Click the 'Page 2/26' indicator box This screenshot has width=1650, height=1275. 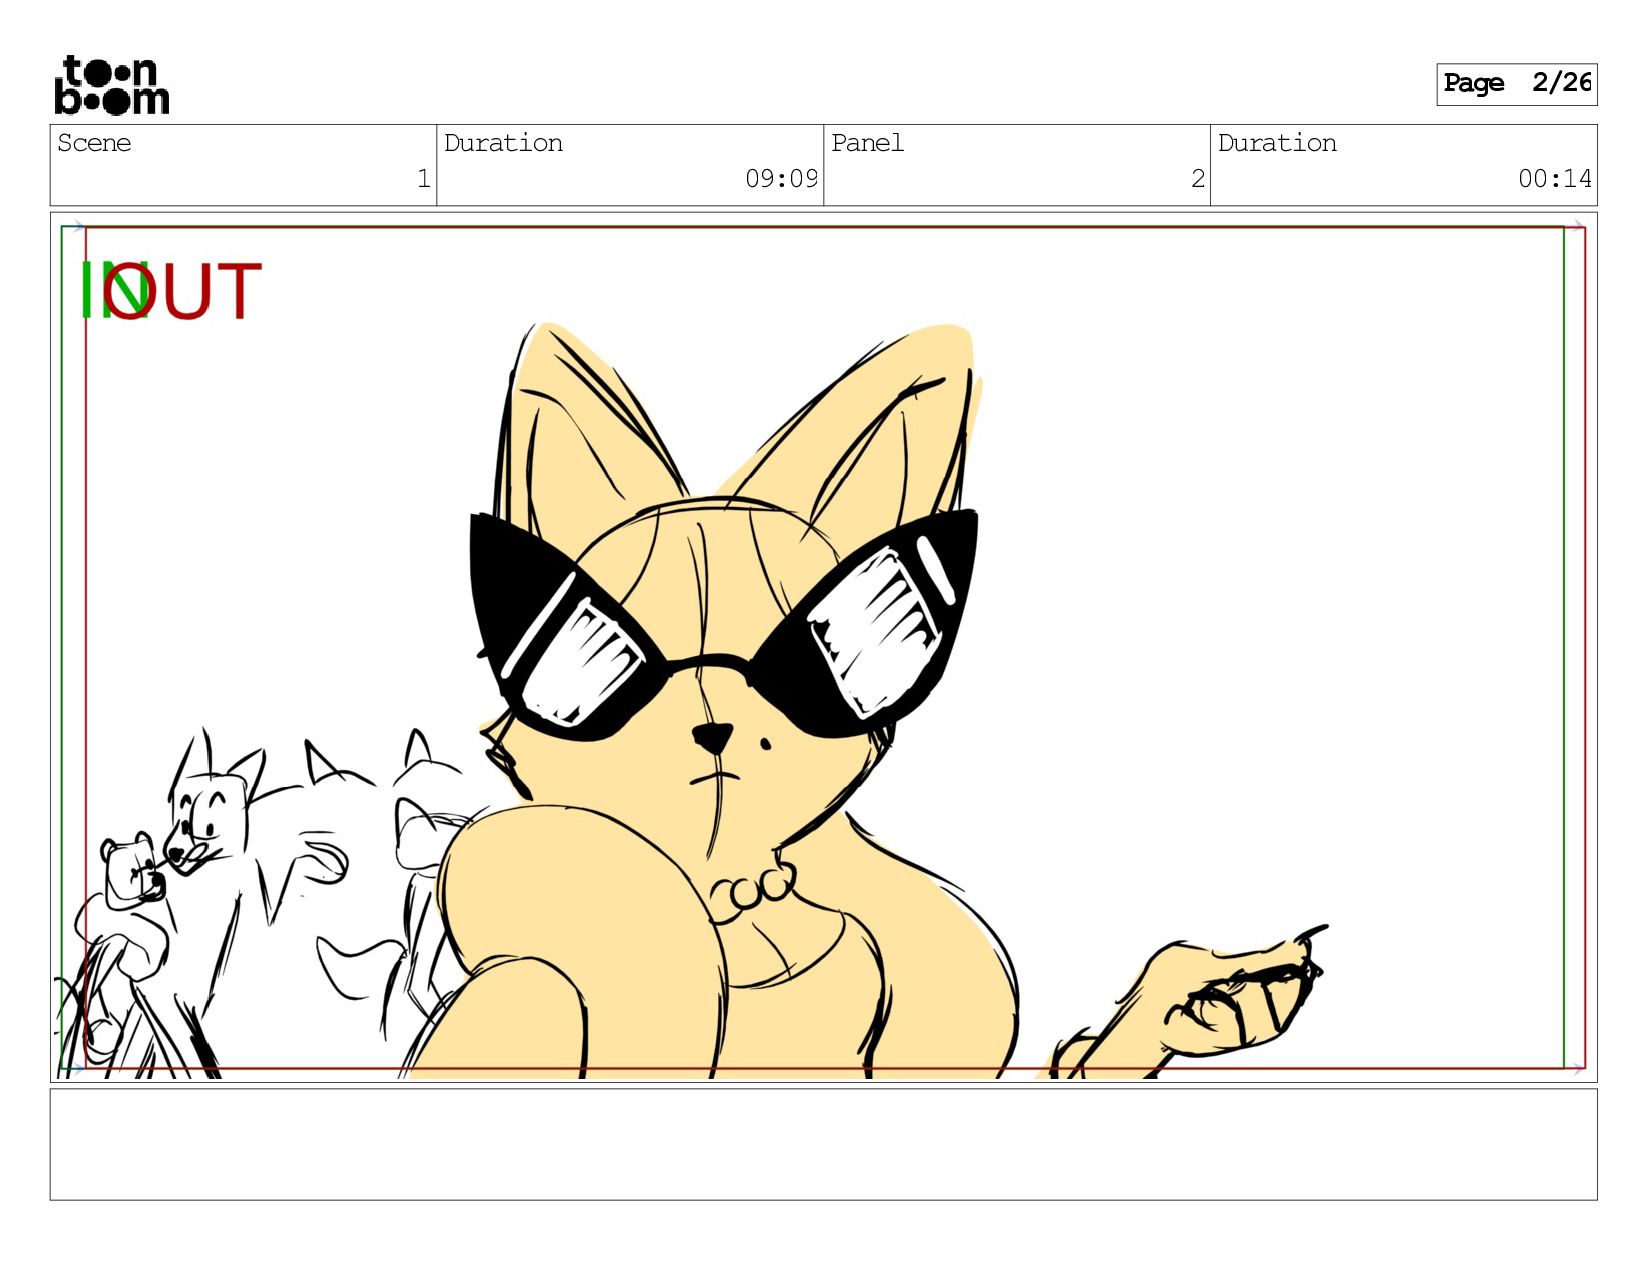click(x=1516, y=84)
